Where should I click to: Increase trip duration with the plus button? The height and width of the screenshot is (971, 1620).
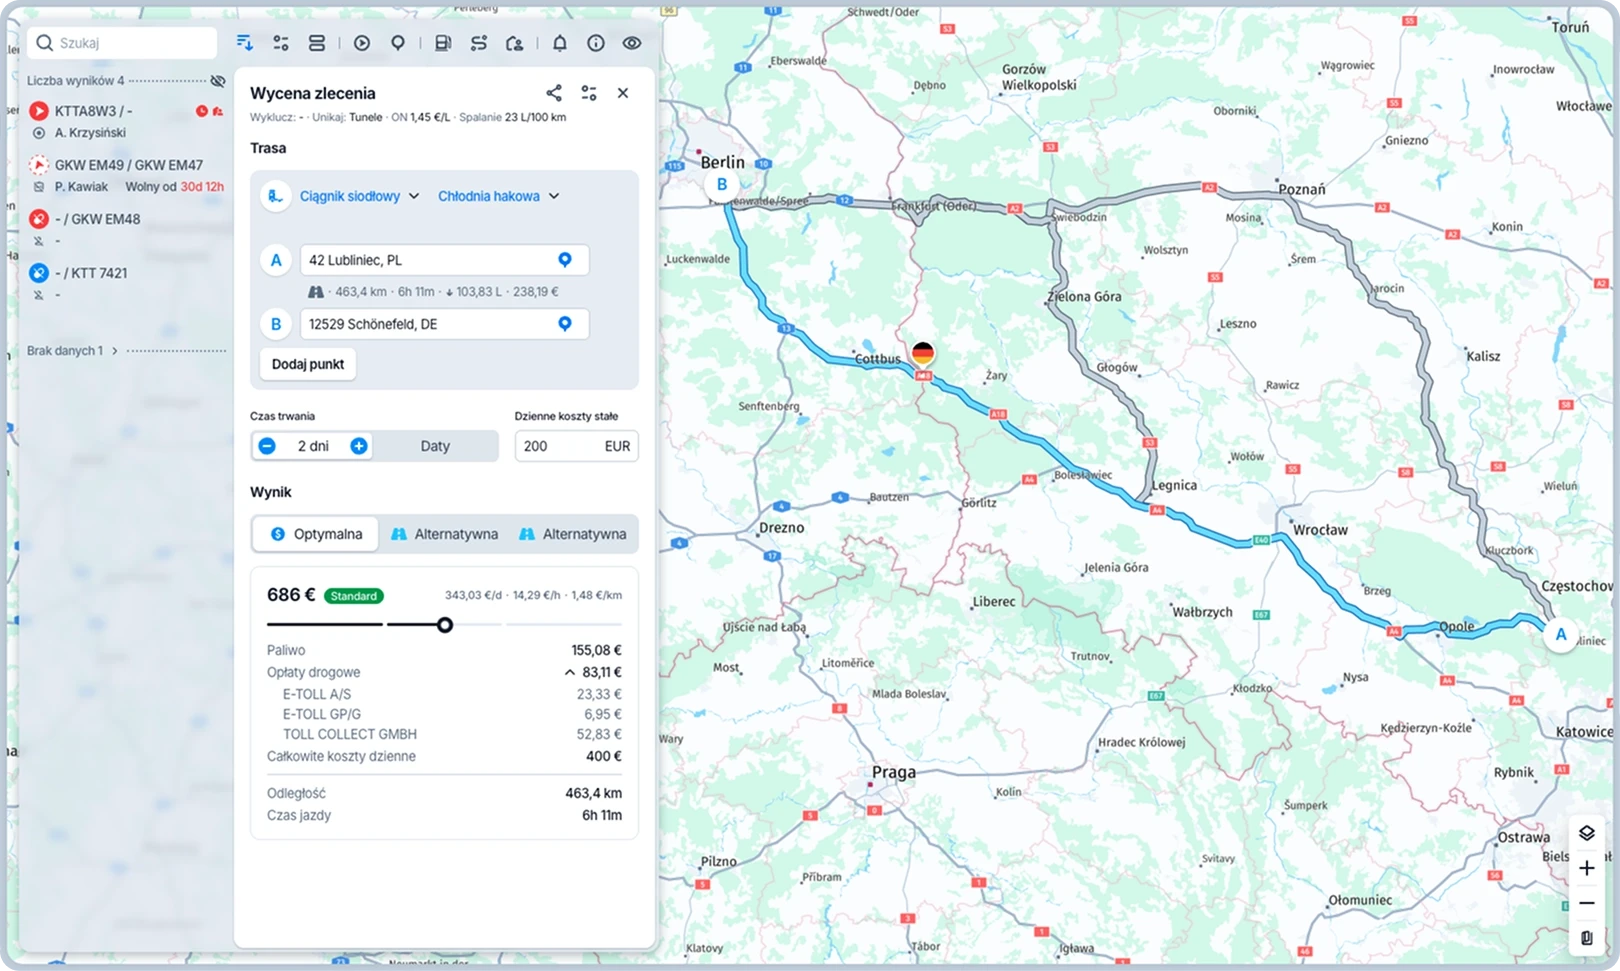tap(359, 446)
